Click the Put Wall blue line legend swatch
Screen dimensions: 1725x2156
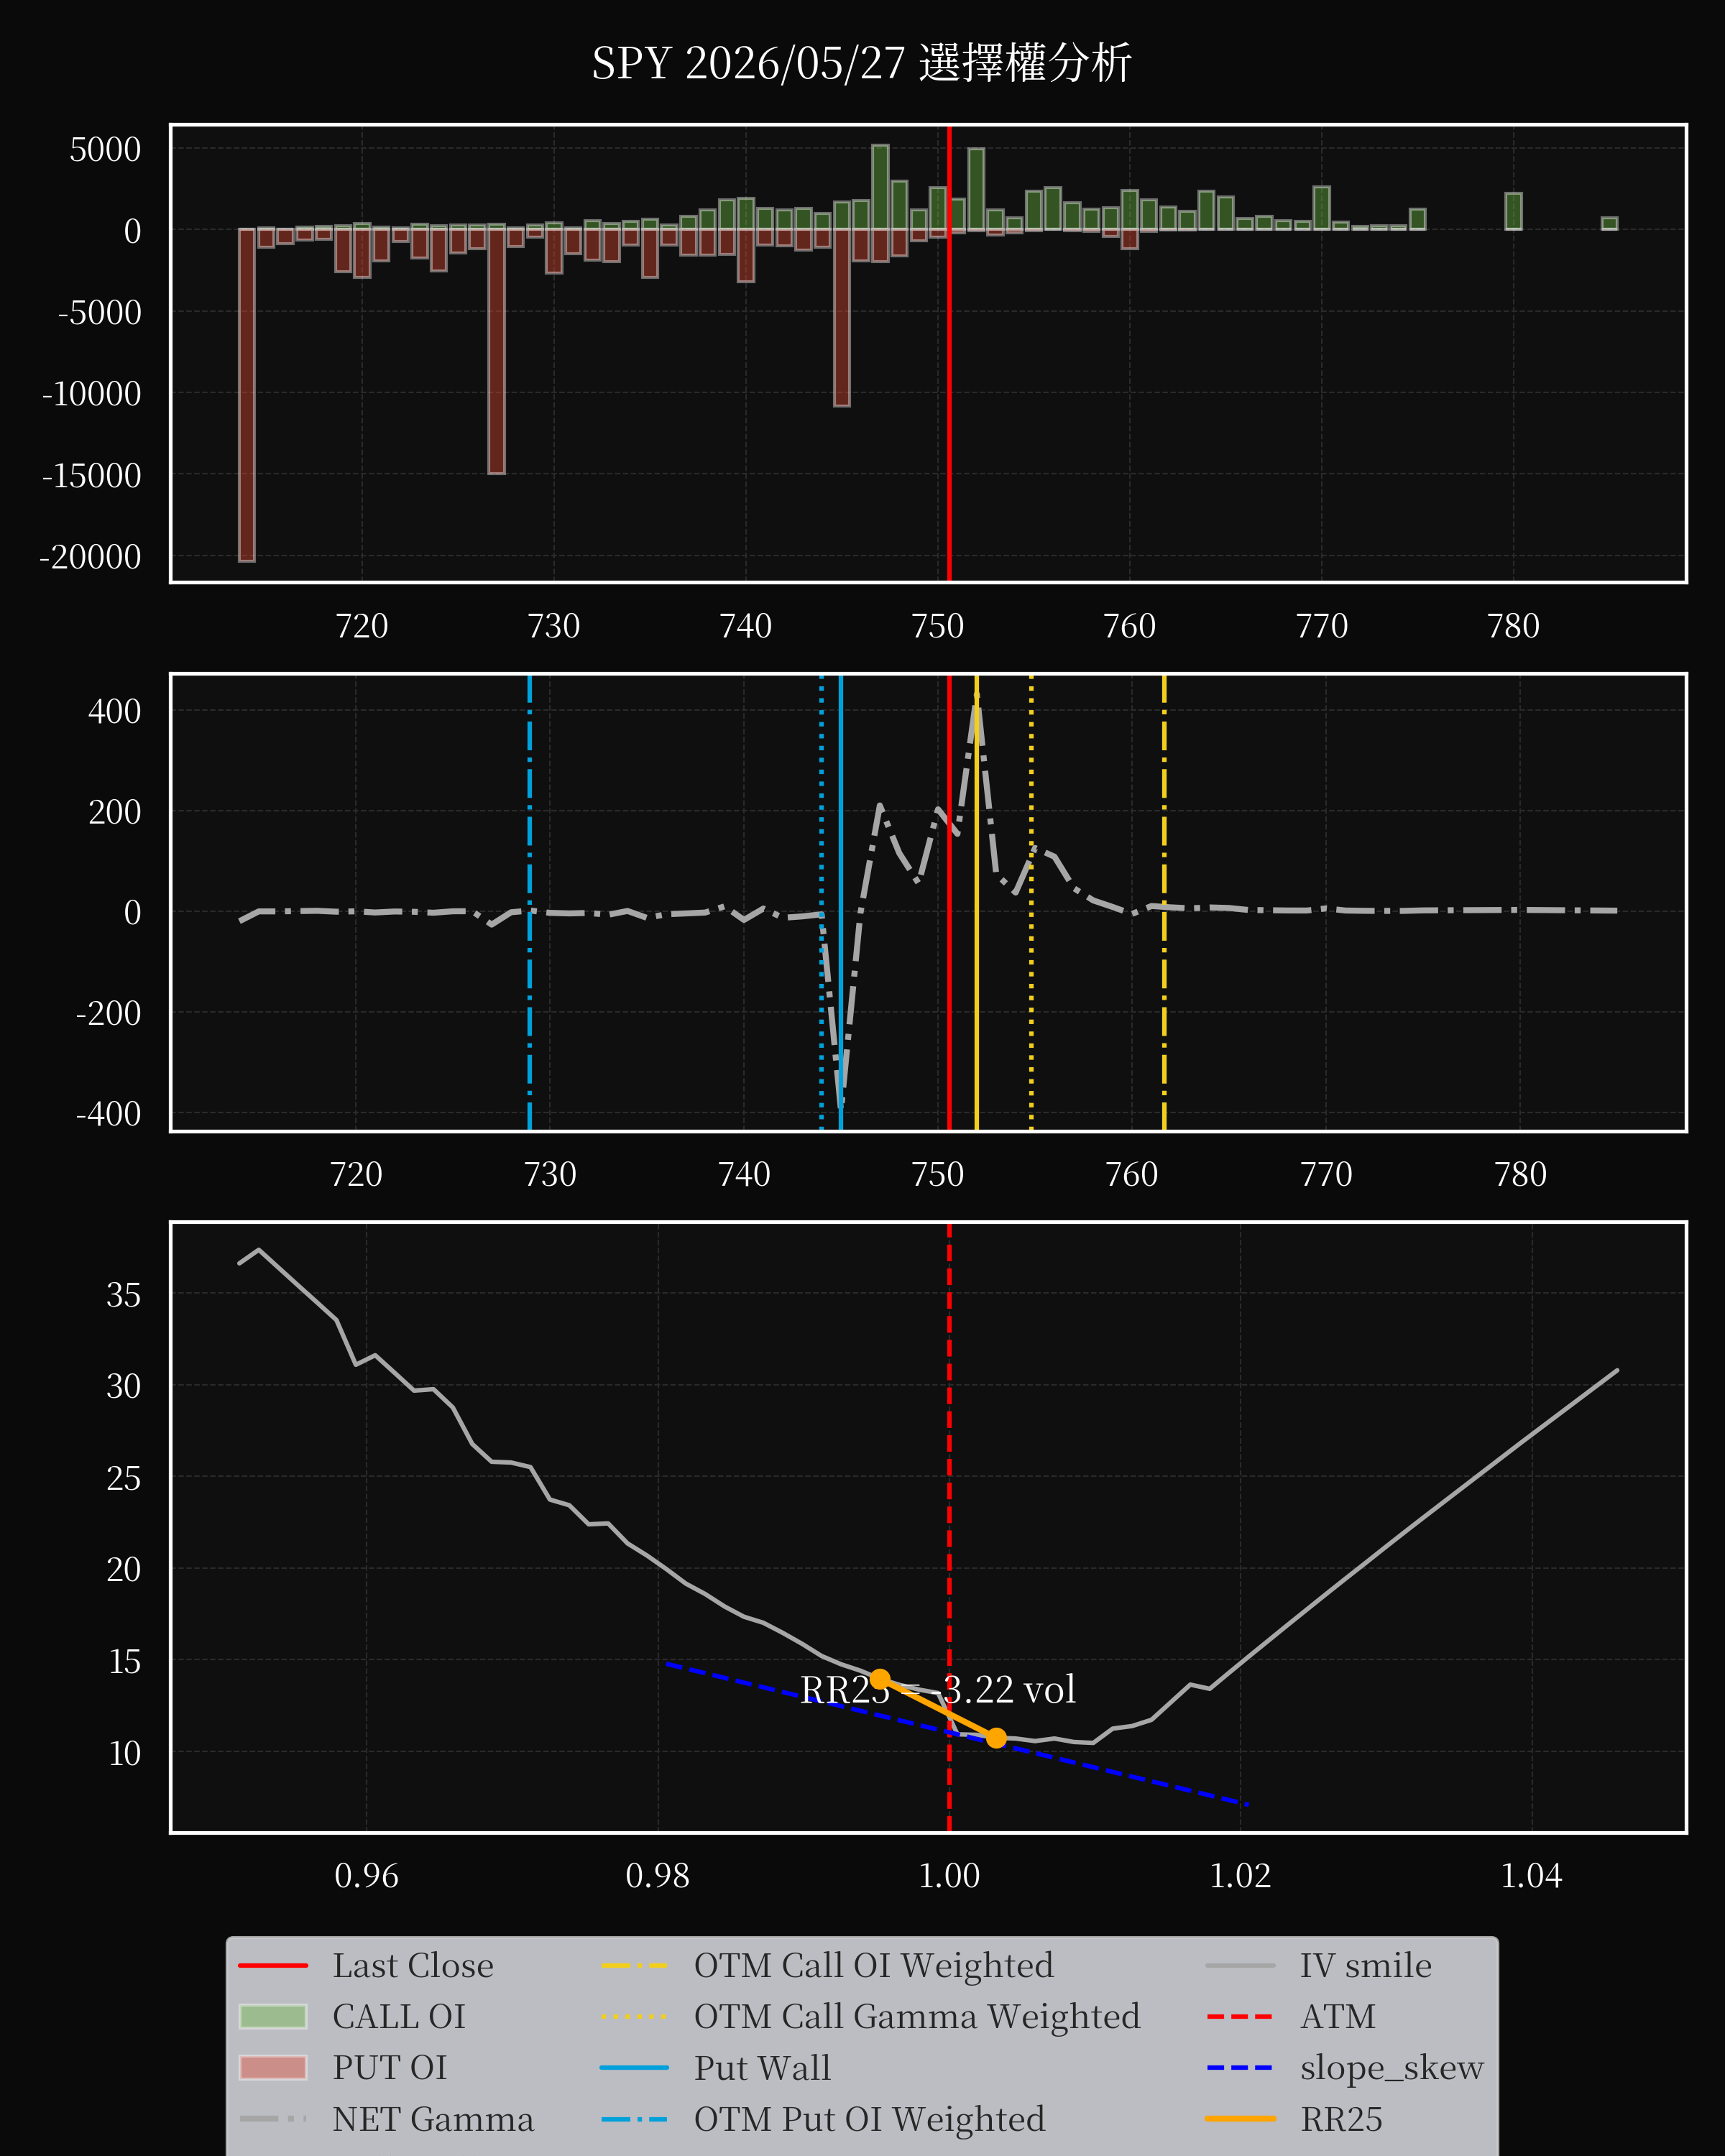pos(634,2068)
